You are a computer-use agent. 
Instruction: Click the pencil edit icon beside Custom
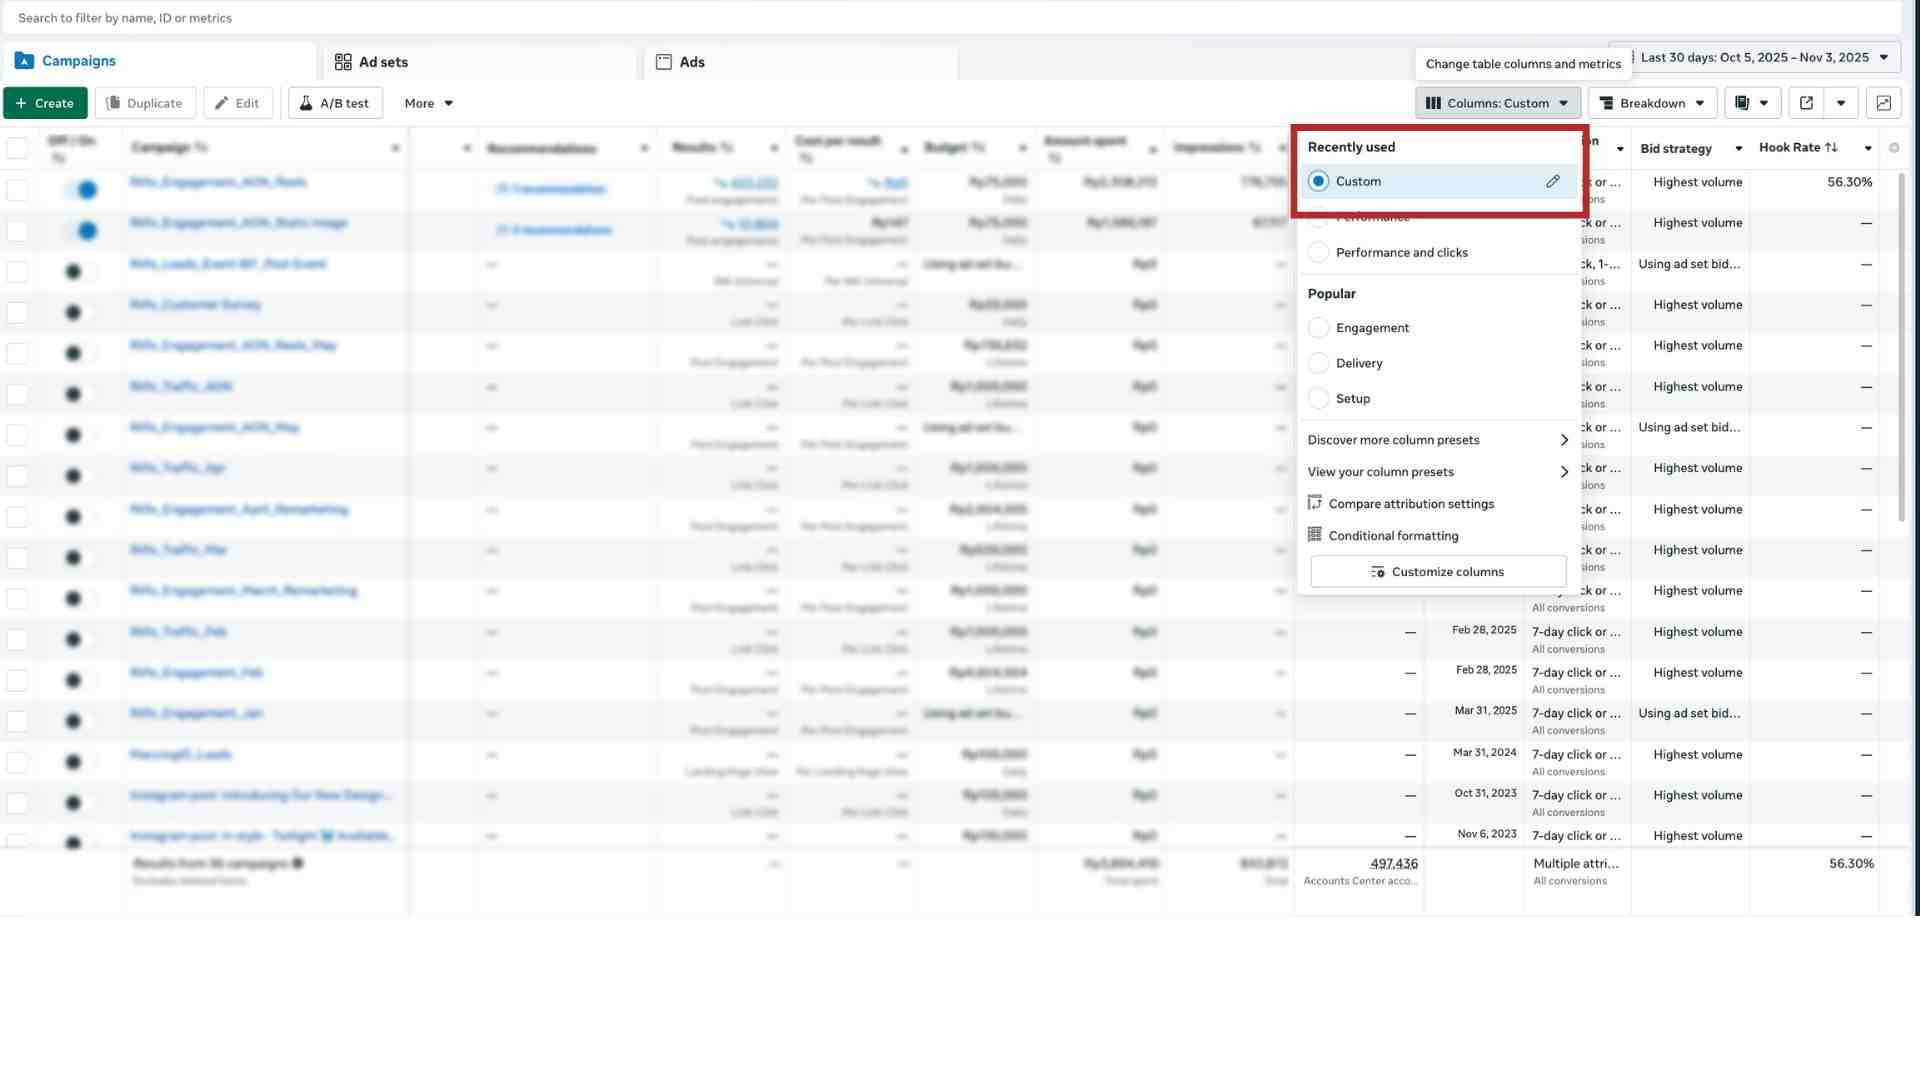coord(1552,181)
